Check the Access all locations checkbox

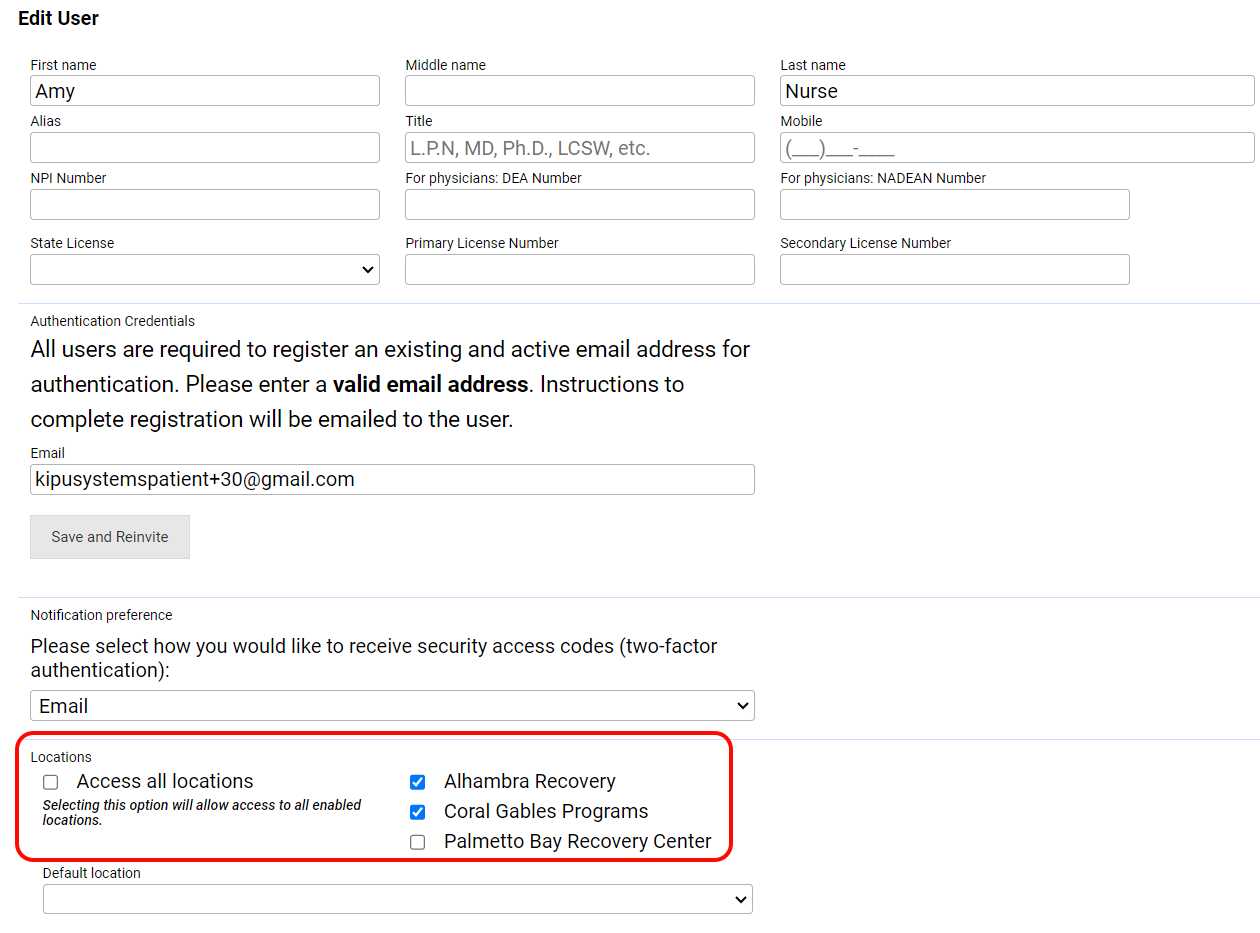[51, 782]
